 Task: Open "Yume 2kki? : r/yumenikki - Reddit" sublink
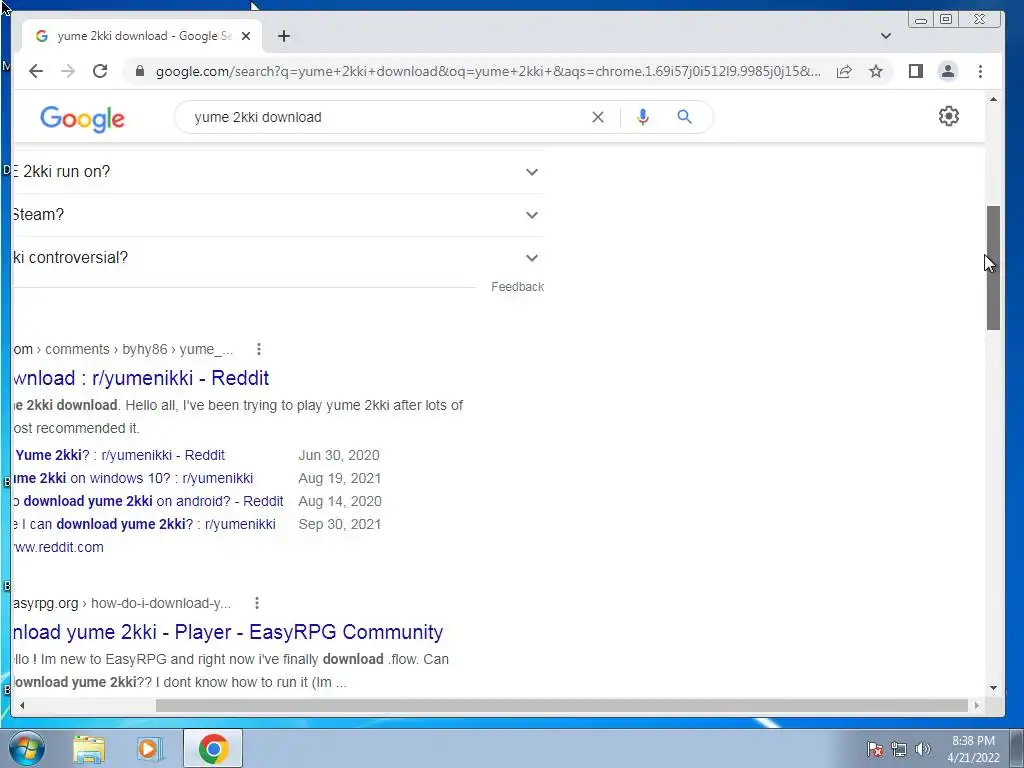(x=119, y=455)
